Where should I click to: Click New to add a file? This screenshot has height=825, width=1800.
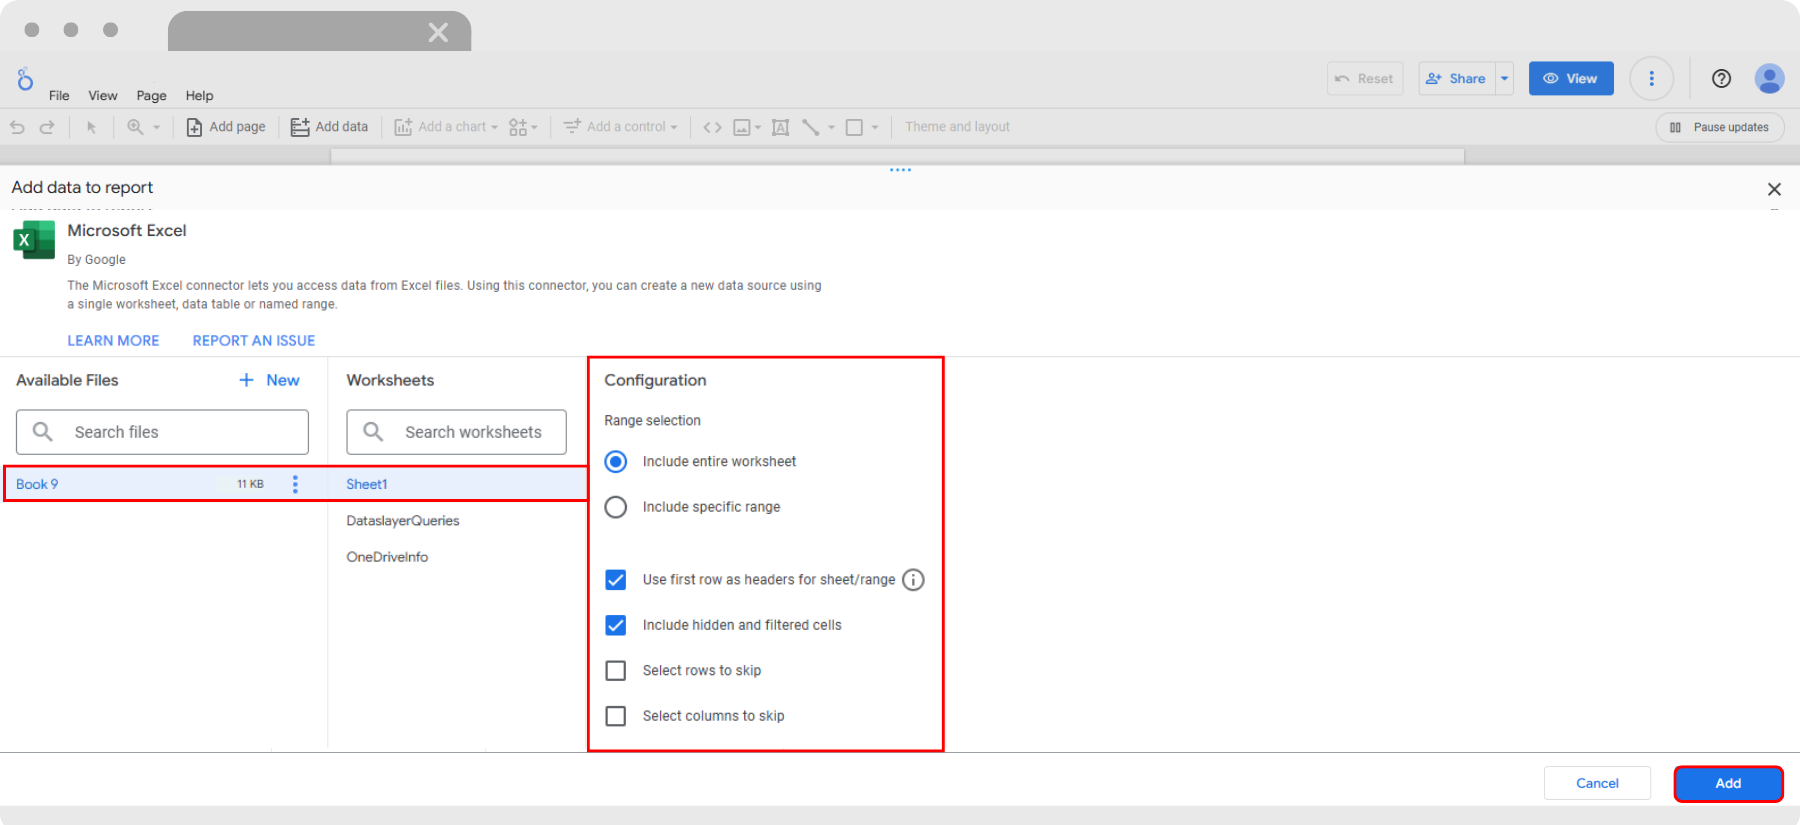[x=270, y=380]
